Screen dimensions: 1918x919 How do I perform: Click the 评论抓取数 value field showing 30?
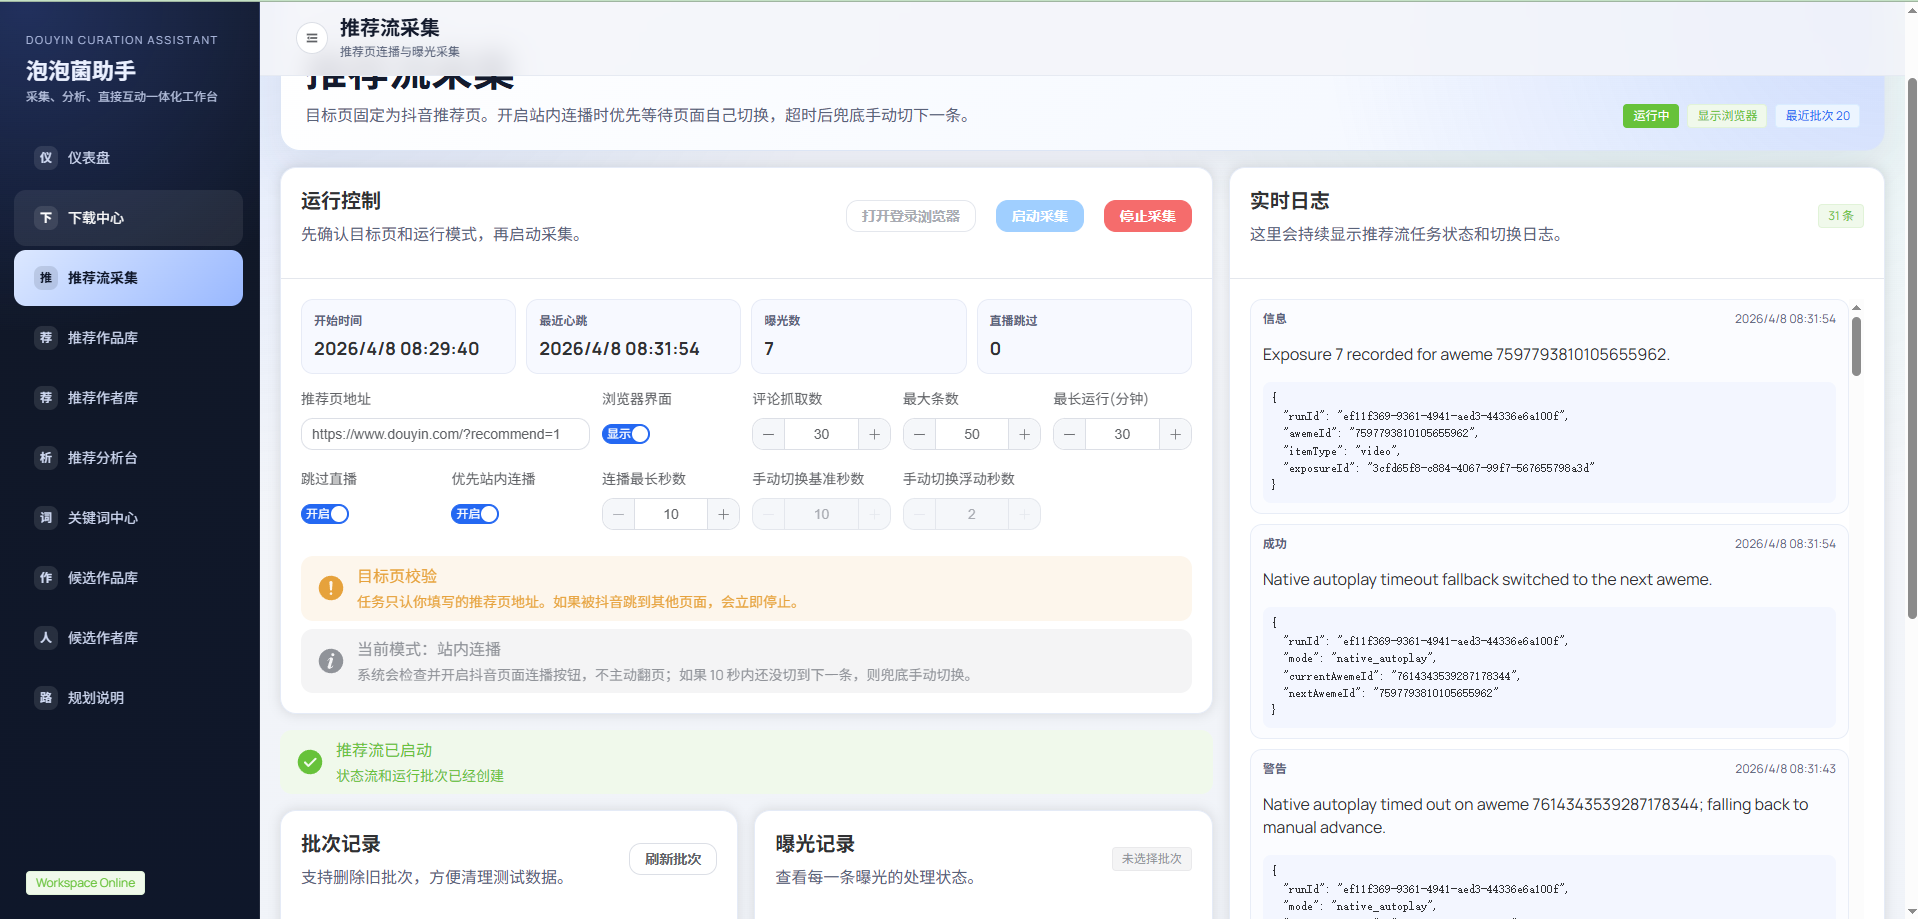[x=821, y=434]
